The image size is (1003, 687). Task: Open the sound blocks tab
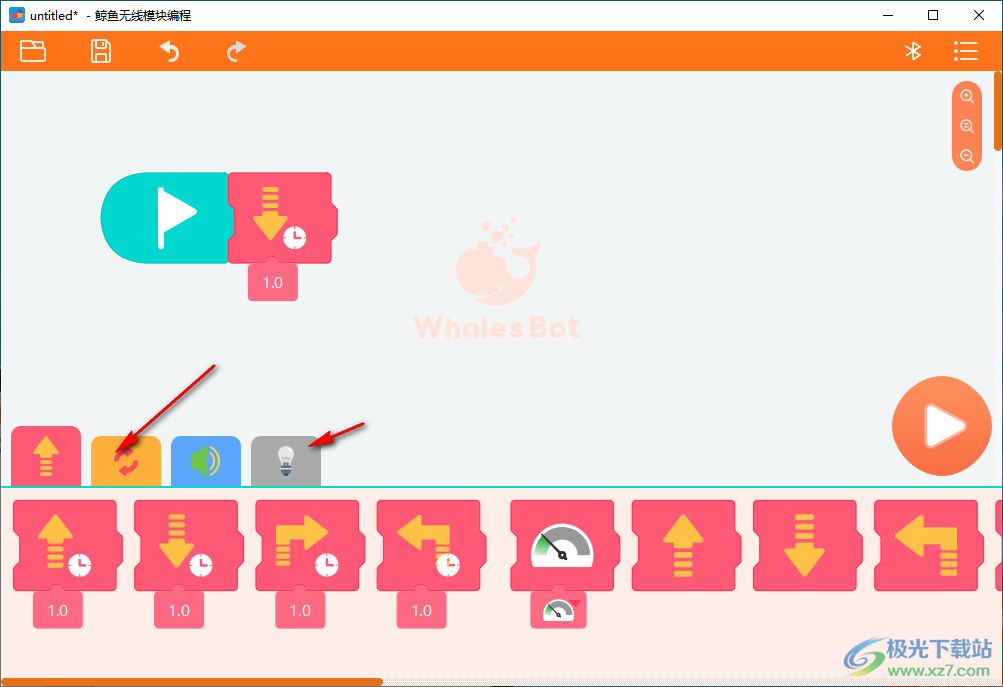click(x=205, y=461)
